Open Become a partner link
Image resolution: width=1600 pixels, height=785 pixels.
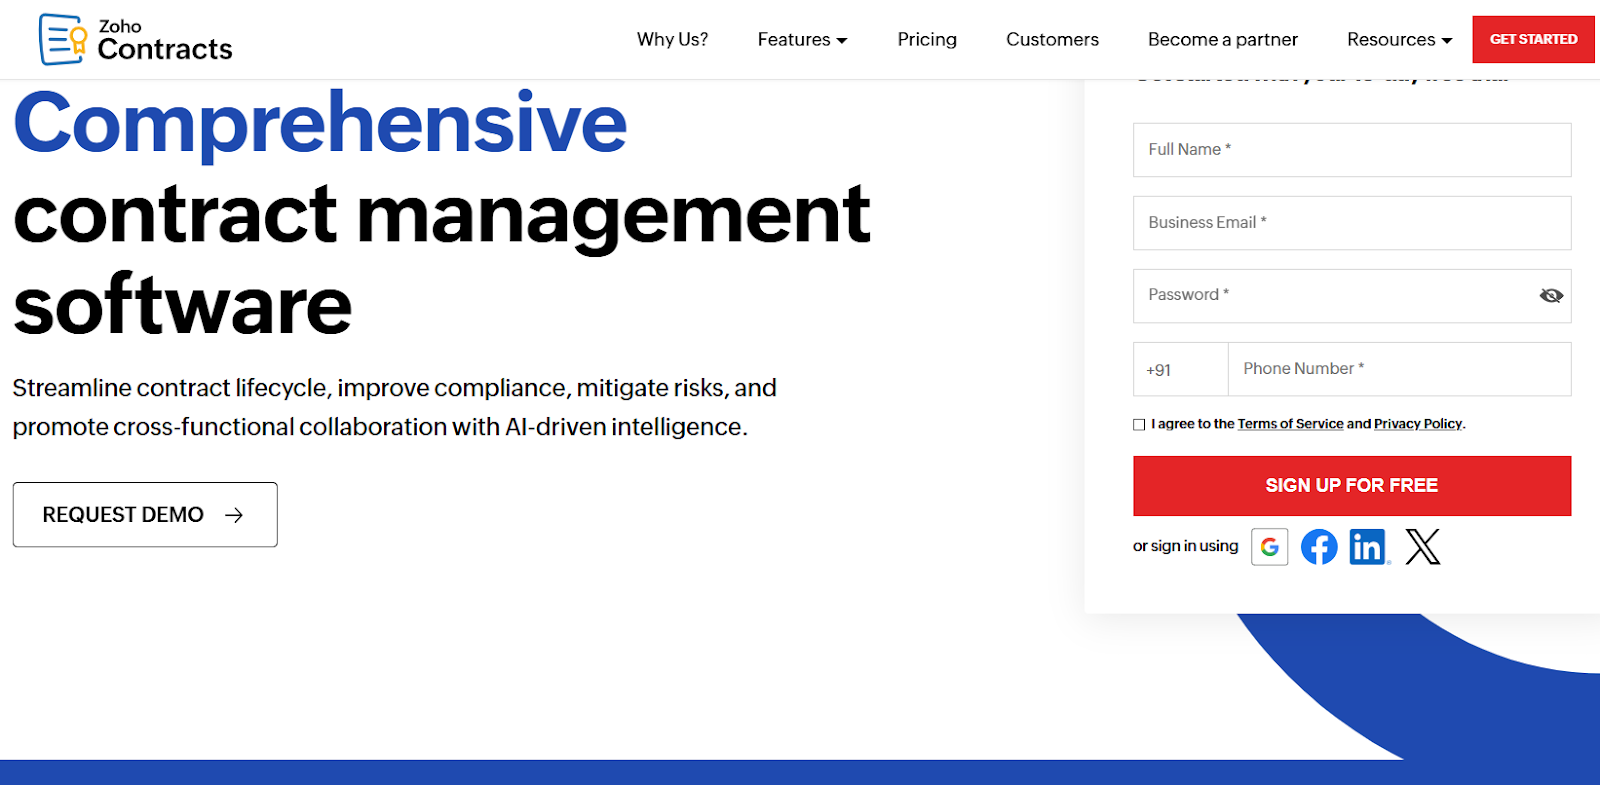(1222, 40)
